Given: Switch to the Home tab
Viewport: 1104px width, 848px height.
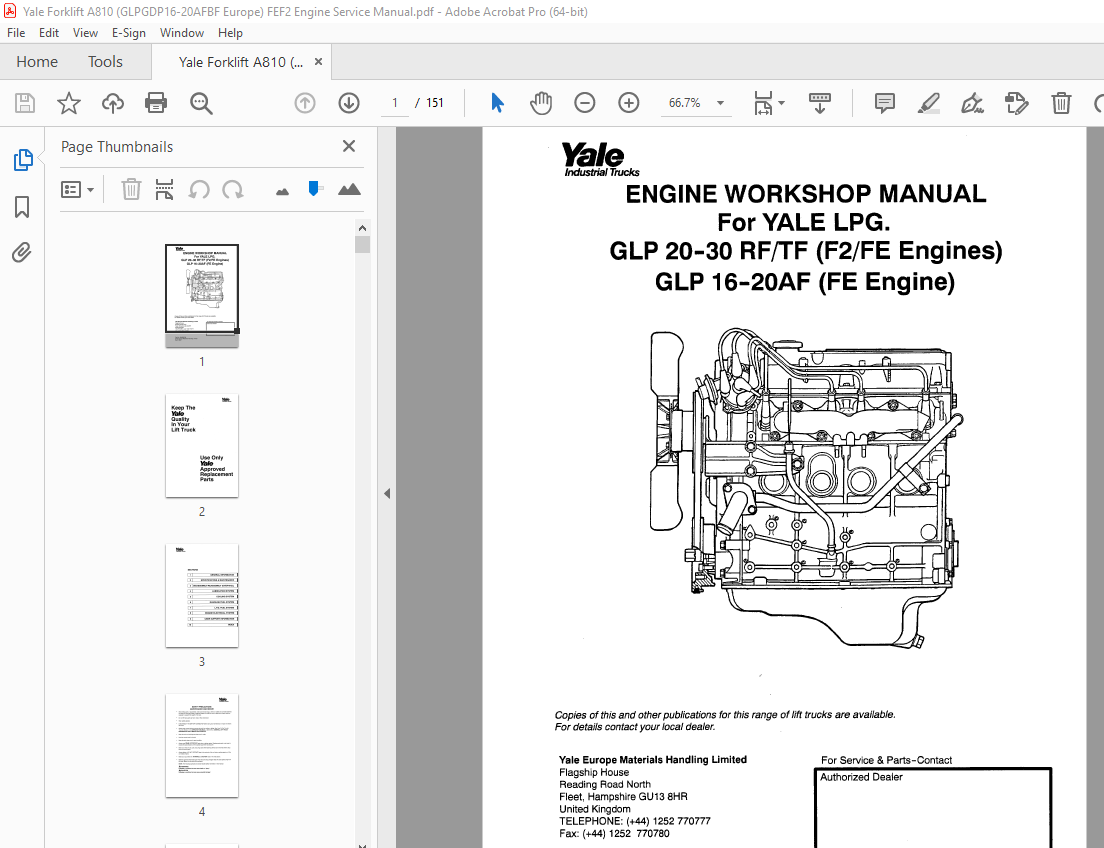Looking at the screenshot, I should (37, 62).
